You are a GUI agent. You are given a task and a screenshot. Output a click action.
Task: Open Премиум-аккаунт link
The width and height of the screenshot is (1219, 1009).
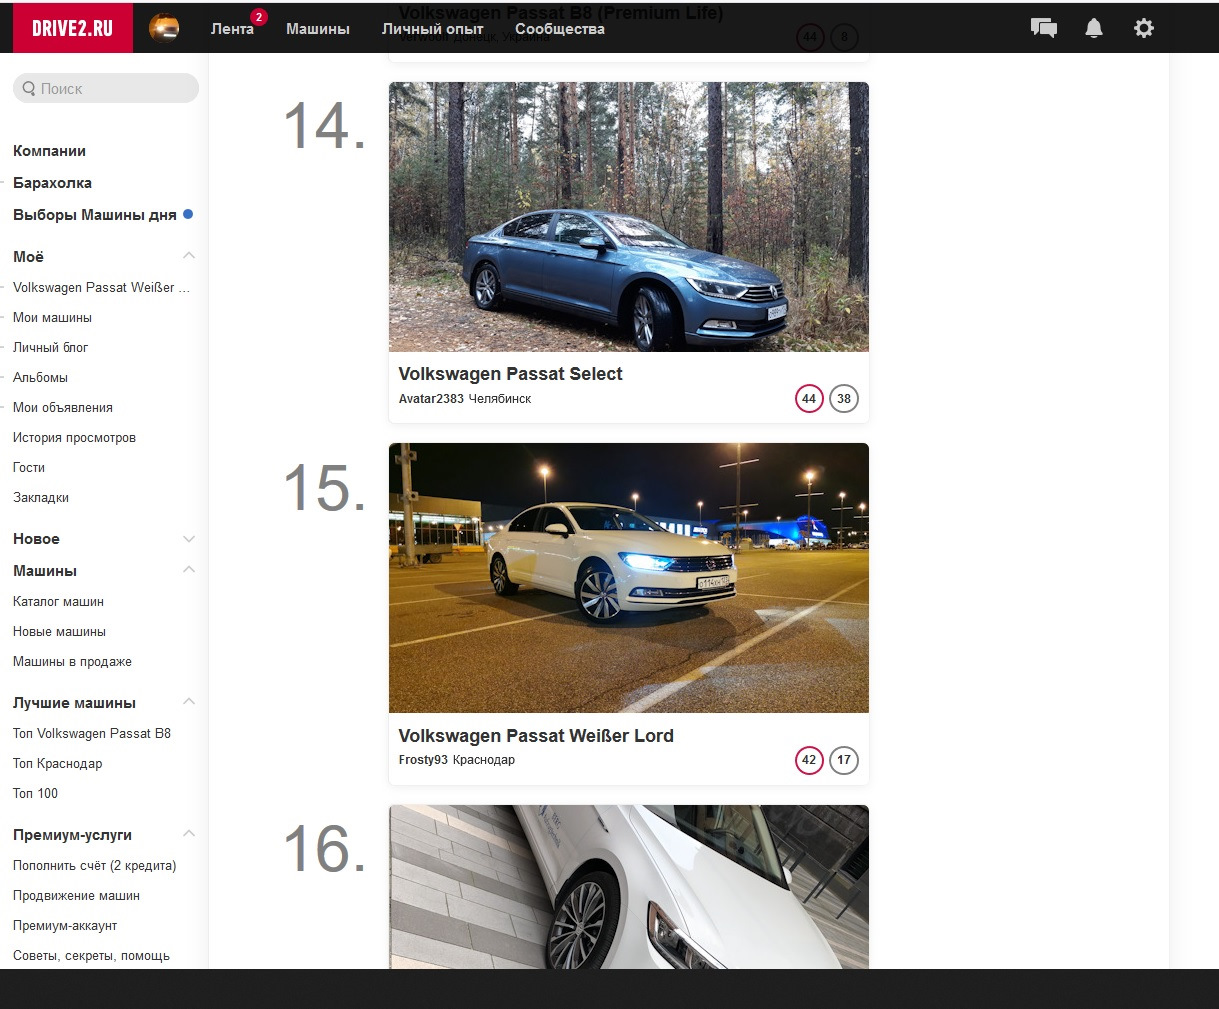click(x=65, y=925)
